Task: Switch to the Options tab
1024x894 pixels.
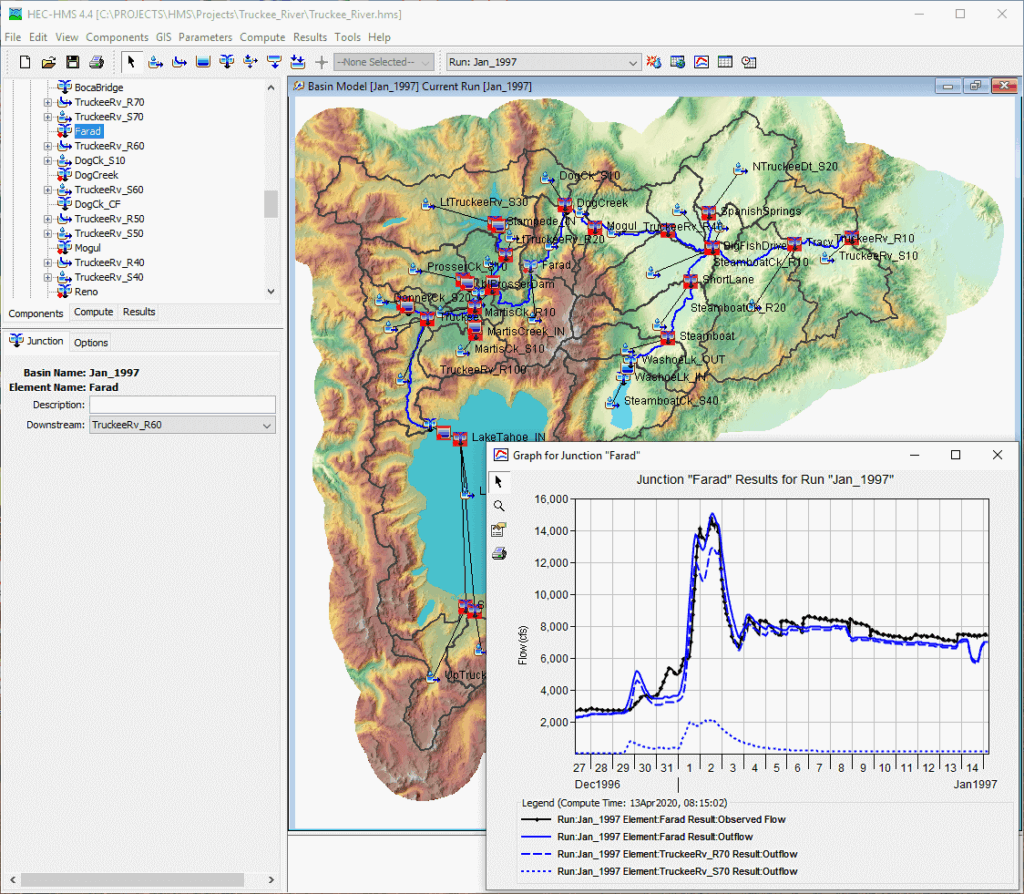Action: pyautogui.click(x=91, y=342)
